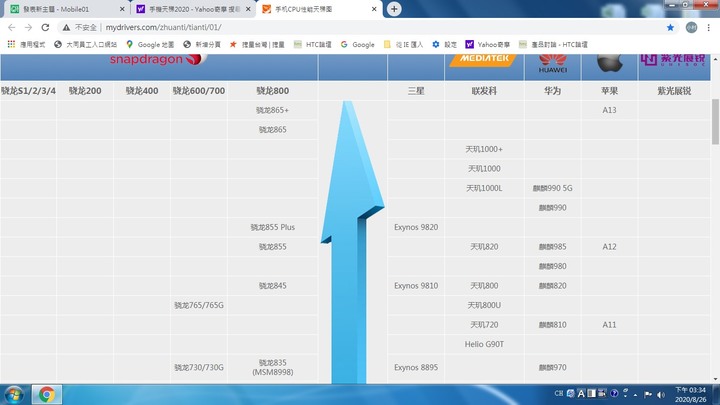Click the Chrome taskbar icon
The width and height of the screenshot is (720, 405).
point(46,394)
